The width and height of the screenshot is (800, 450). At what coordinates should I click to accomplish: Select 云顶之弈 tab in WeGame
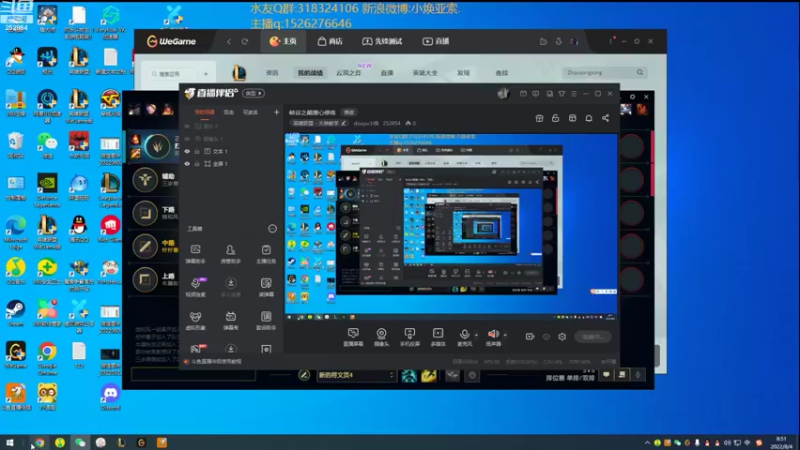(x=349, y=73)
